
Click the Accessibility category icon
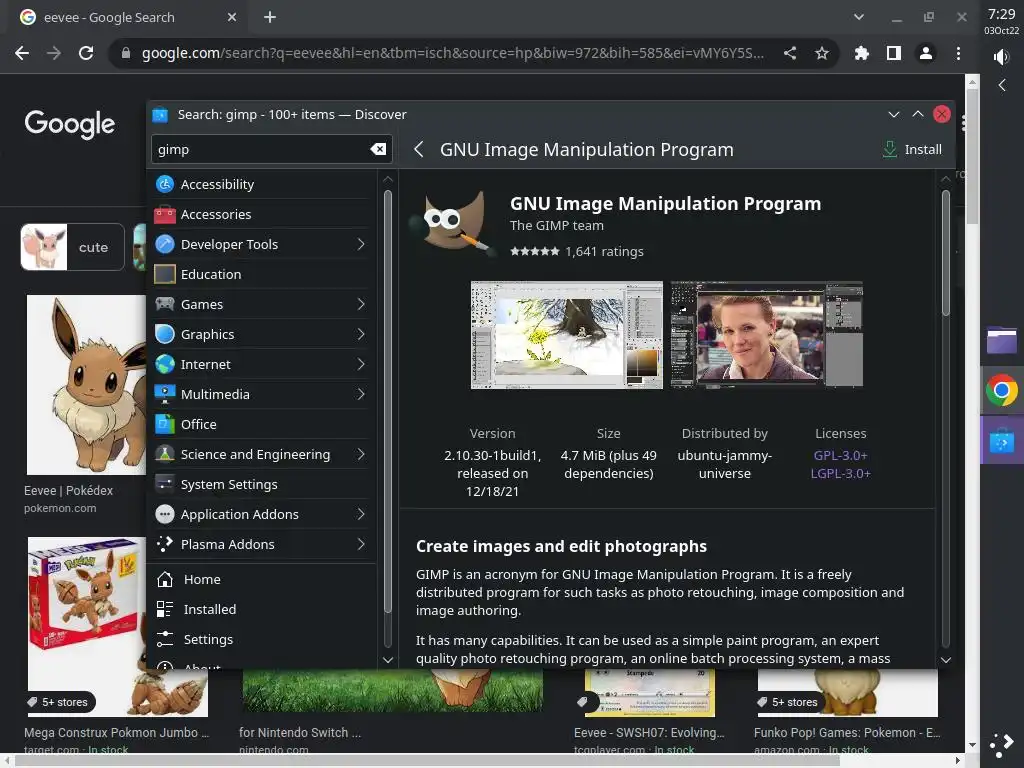click(x=165, y=184)
